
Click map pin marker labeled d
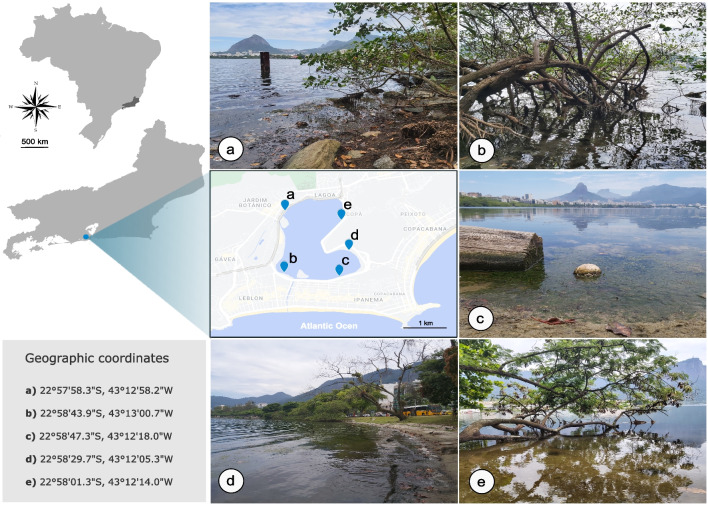pyautogui.click(x=349, y=244)
